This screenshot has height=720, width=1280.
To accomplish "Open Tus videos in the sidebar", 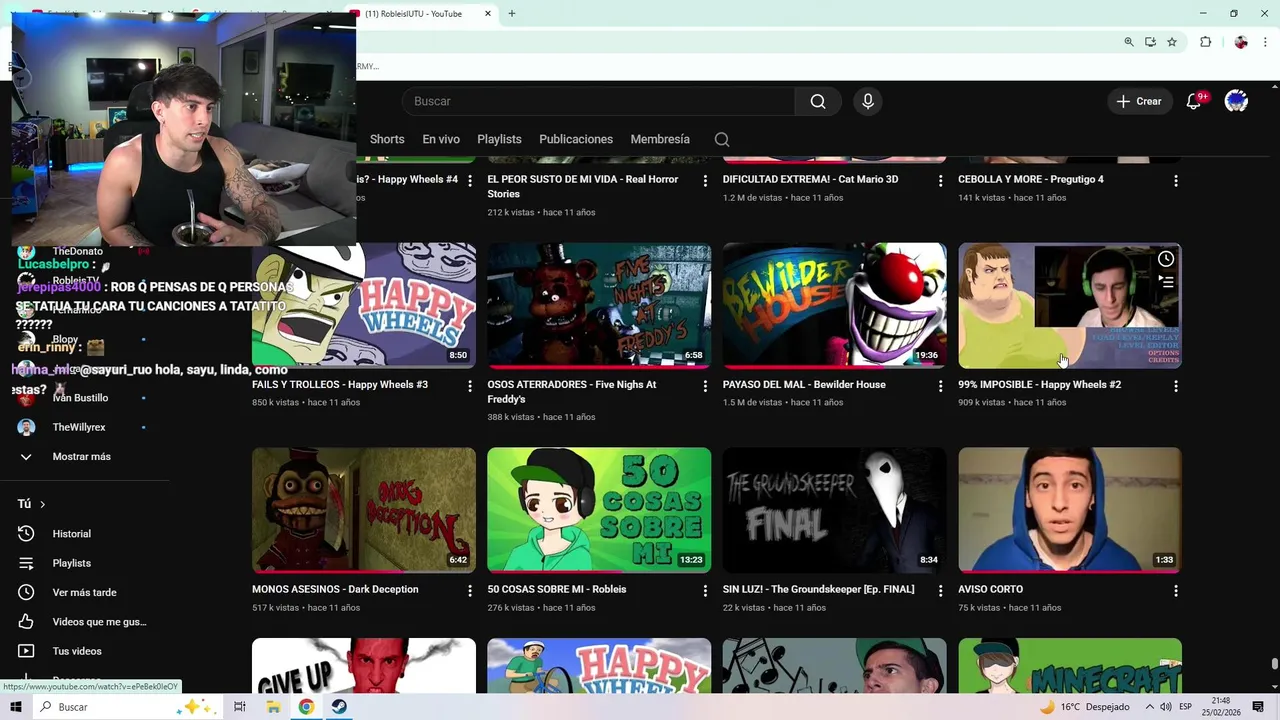I will pyautogui.click(x=77, y=651).
